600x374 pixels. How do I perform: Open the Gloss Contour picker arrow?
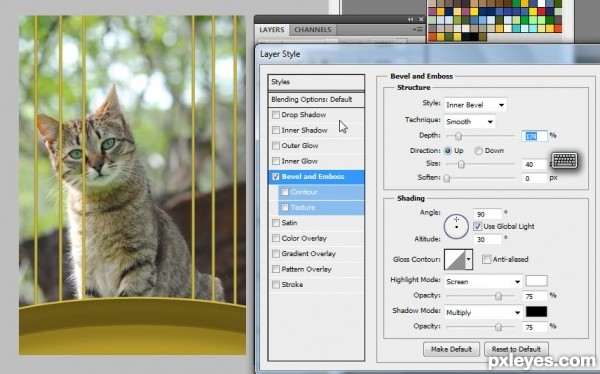coord(468,259)
